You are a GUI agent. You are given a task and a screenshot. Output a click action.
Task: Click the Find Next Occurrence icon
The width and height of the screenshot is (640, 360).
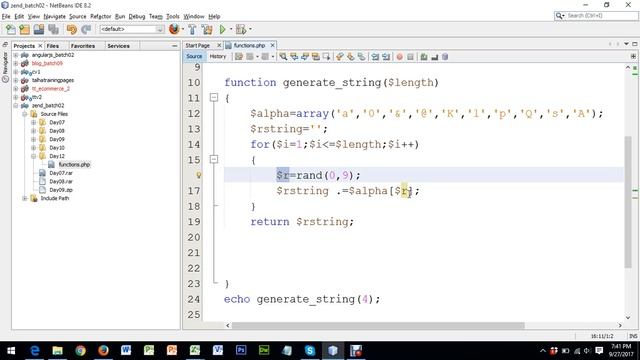coord(305,57)
